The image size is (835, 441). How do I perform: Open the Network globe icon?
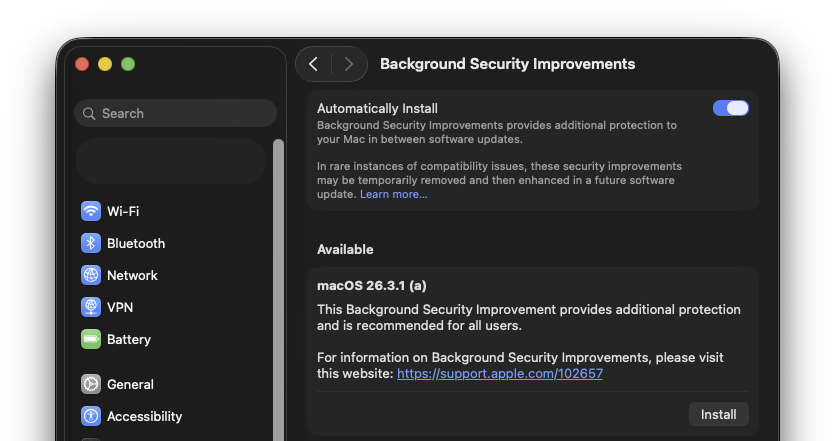point(91,275)
